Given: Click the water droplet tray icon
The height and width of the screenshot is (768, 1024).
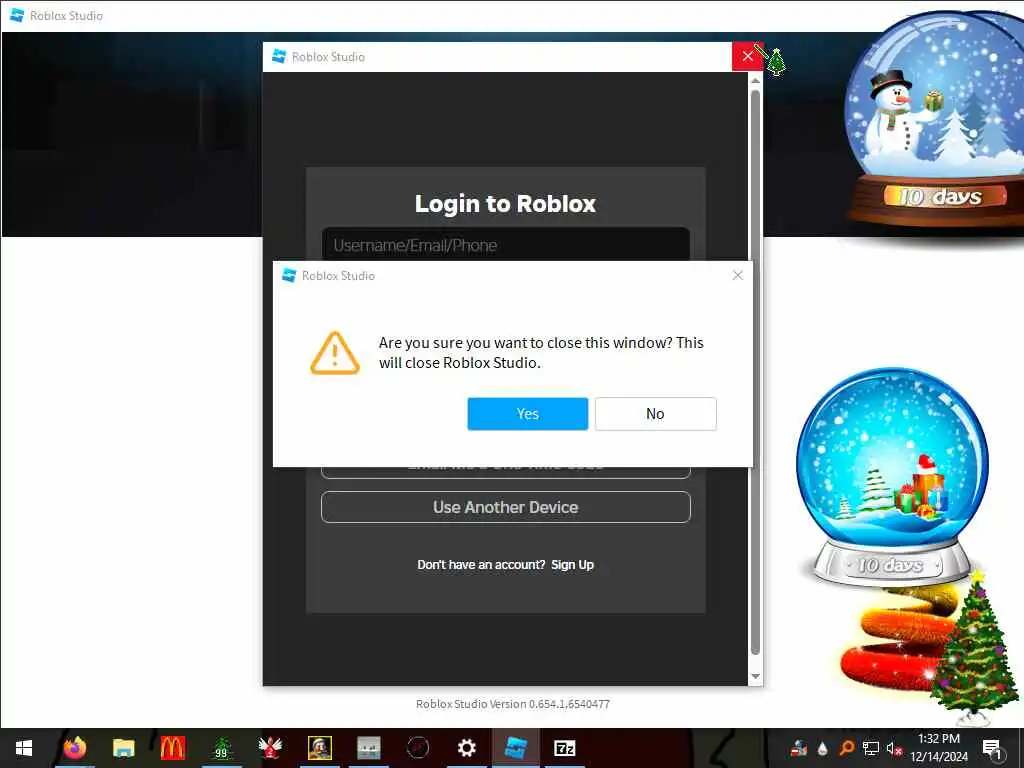Looking at the screenshot, I should 822,748.
